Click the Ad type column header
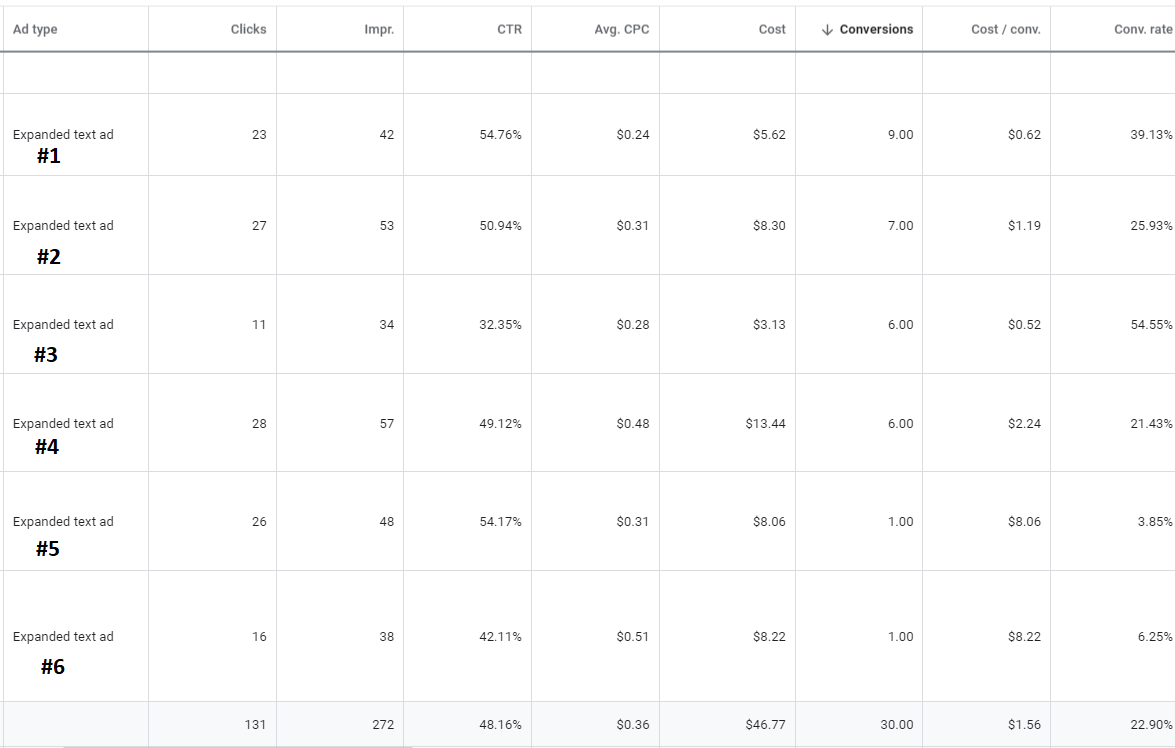Image resolution: width=1175 pixels, height=748 pixels. tap(35, 29)
